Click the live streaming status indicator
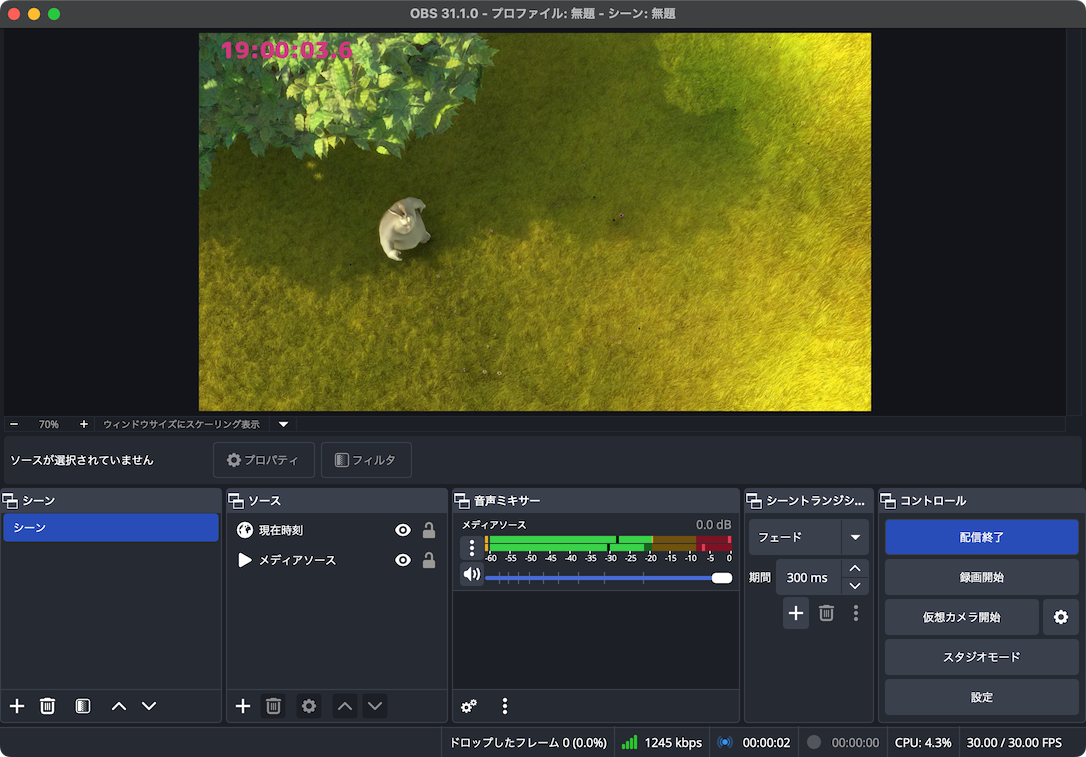1086x757 pixels. [724, 742]
